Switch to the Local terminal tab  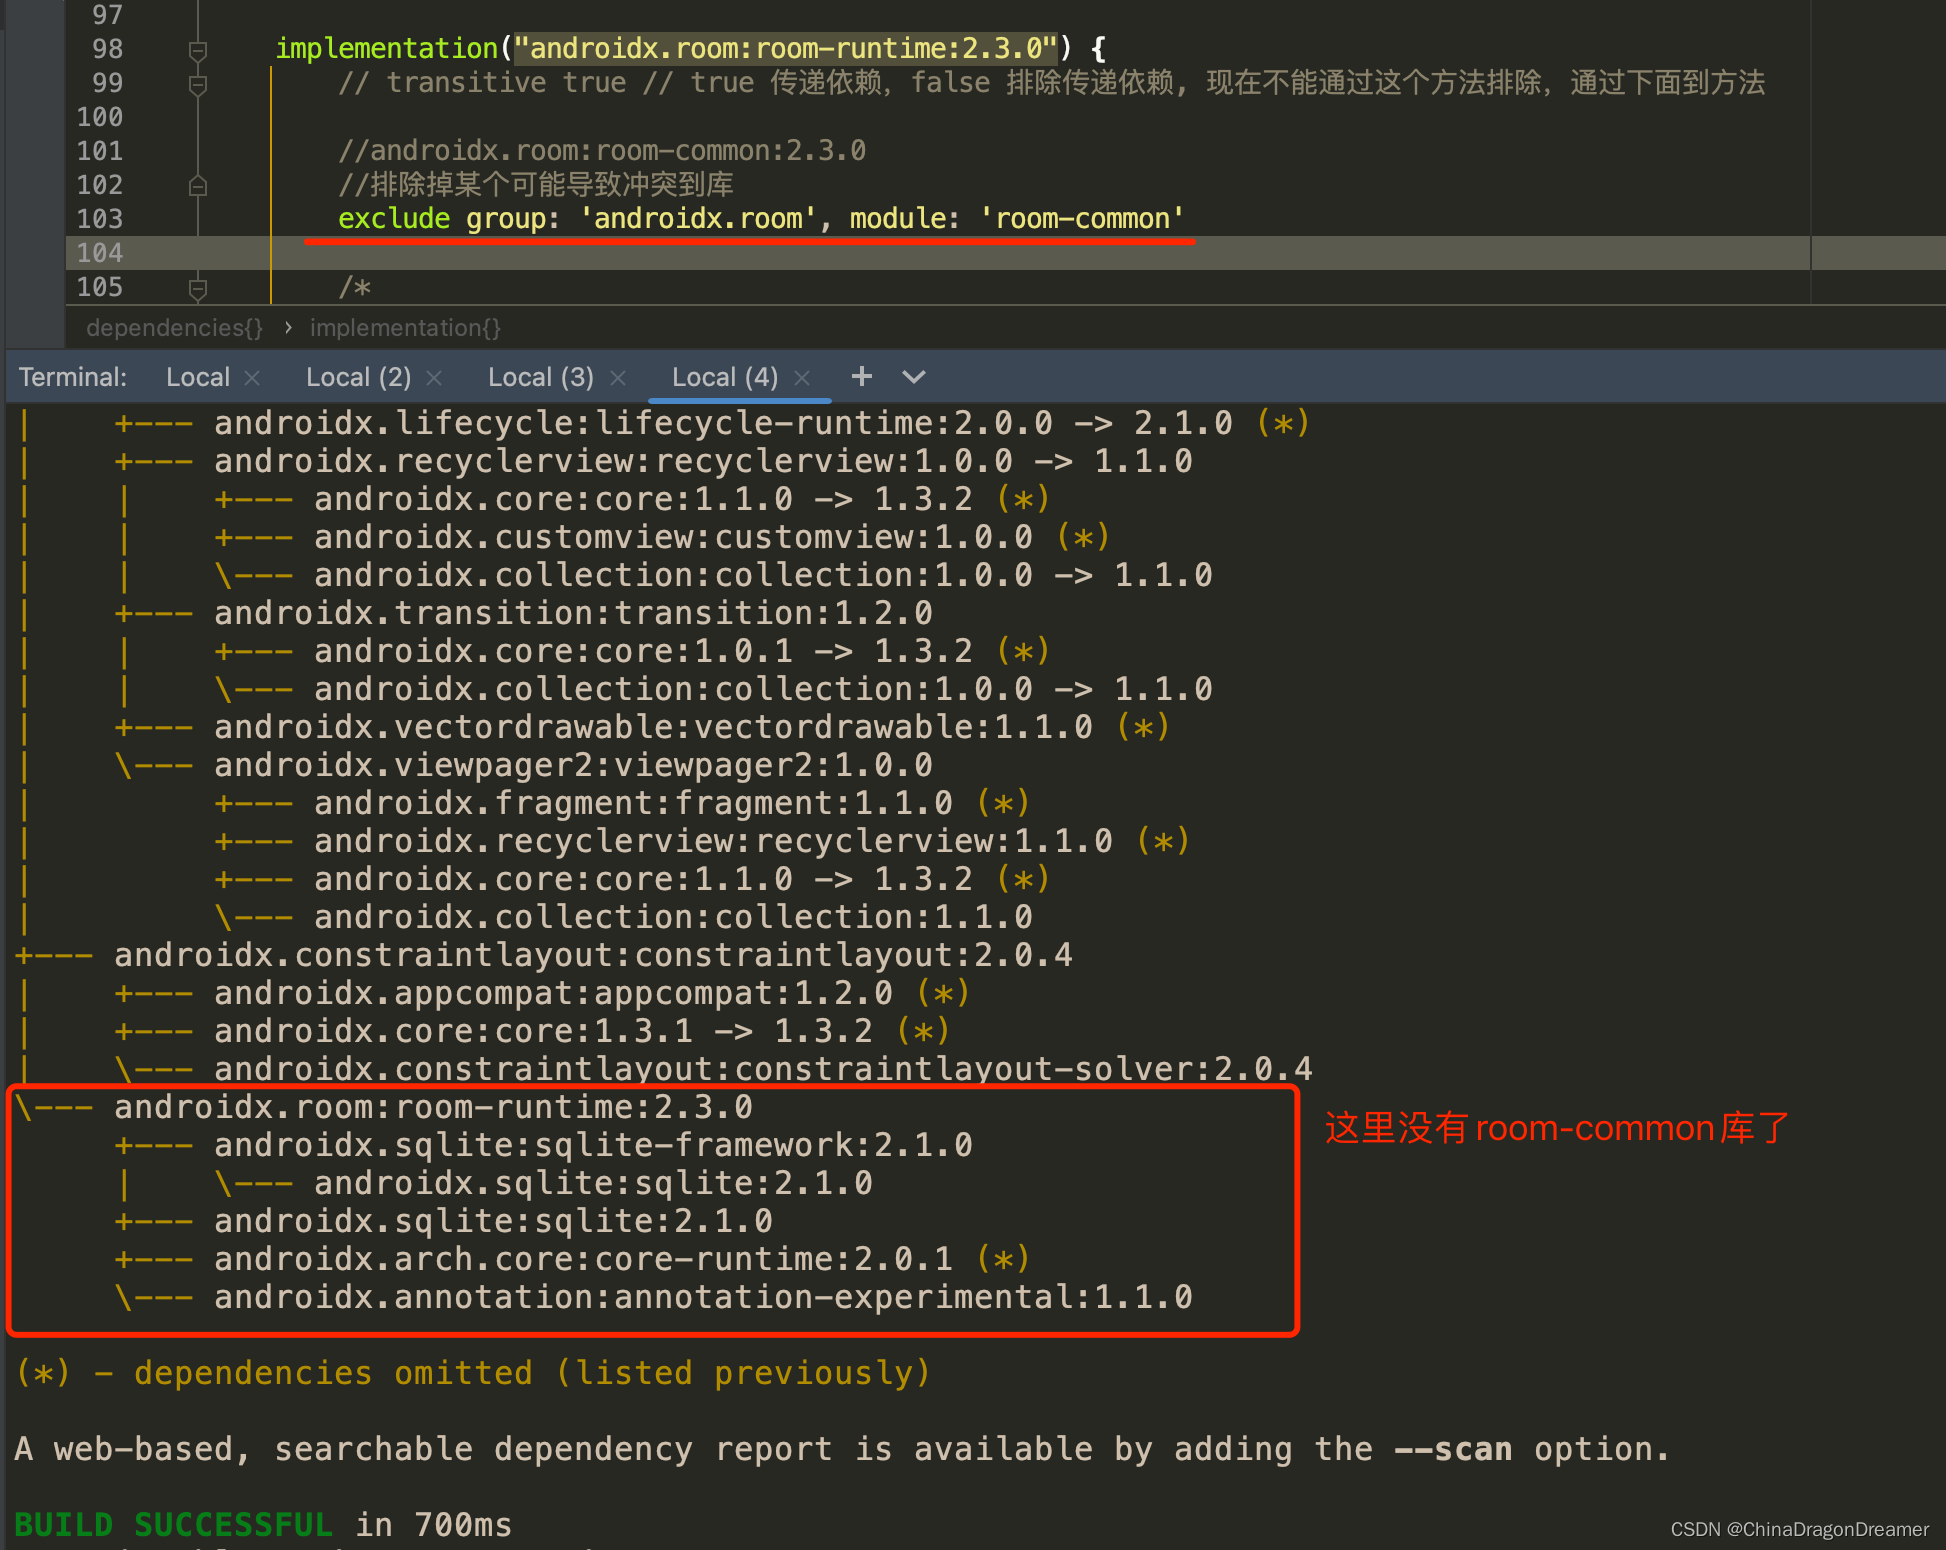click(x=198, y=377)
